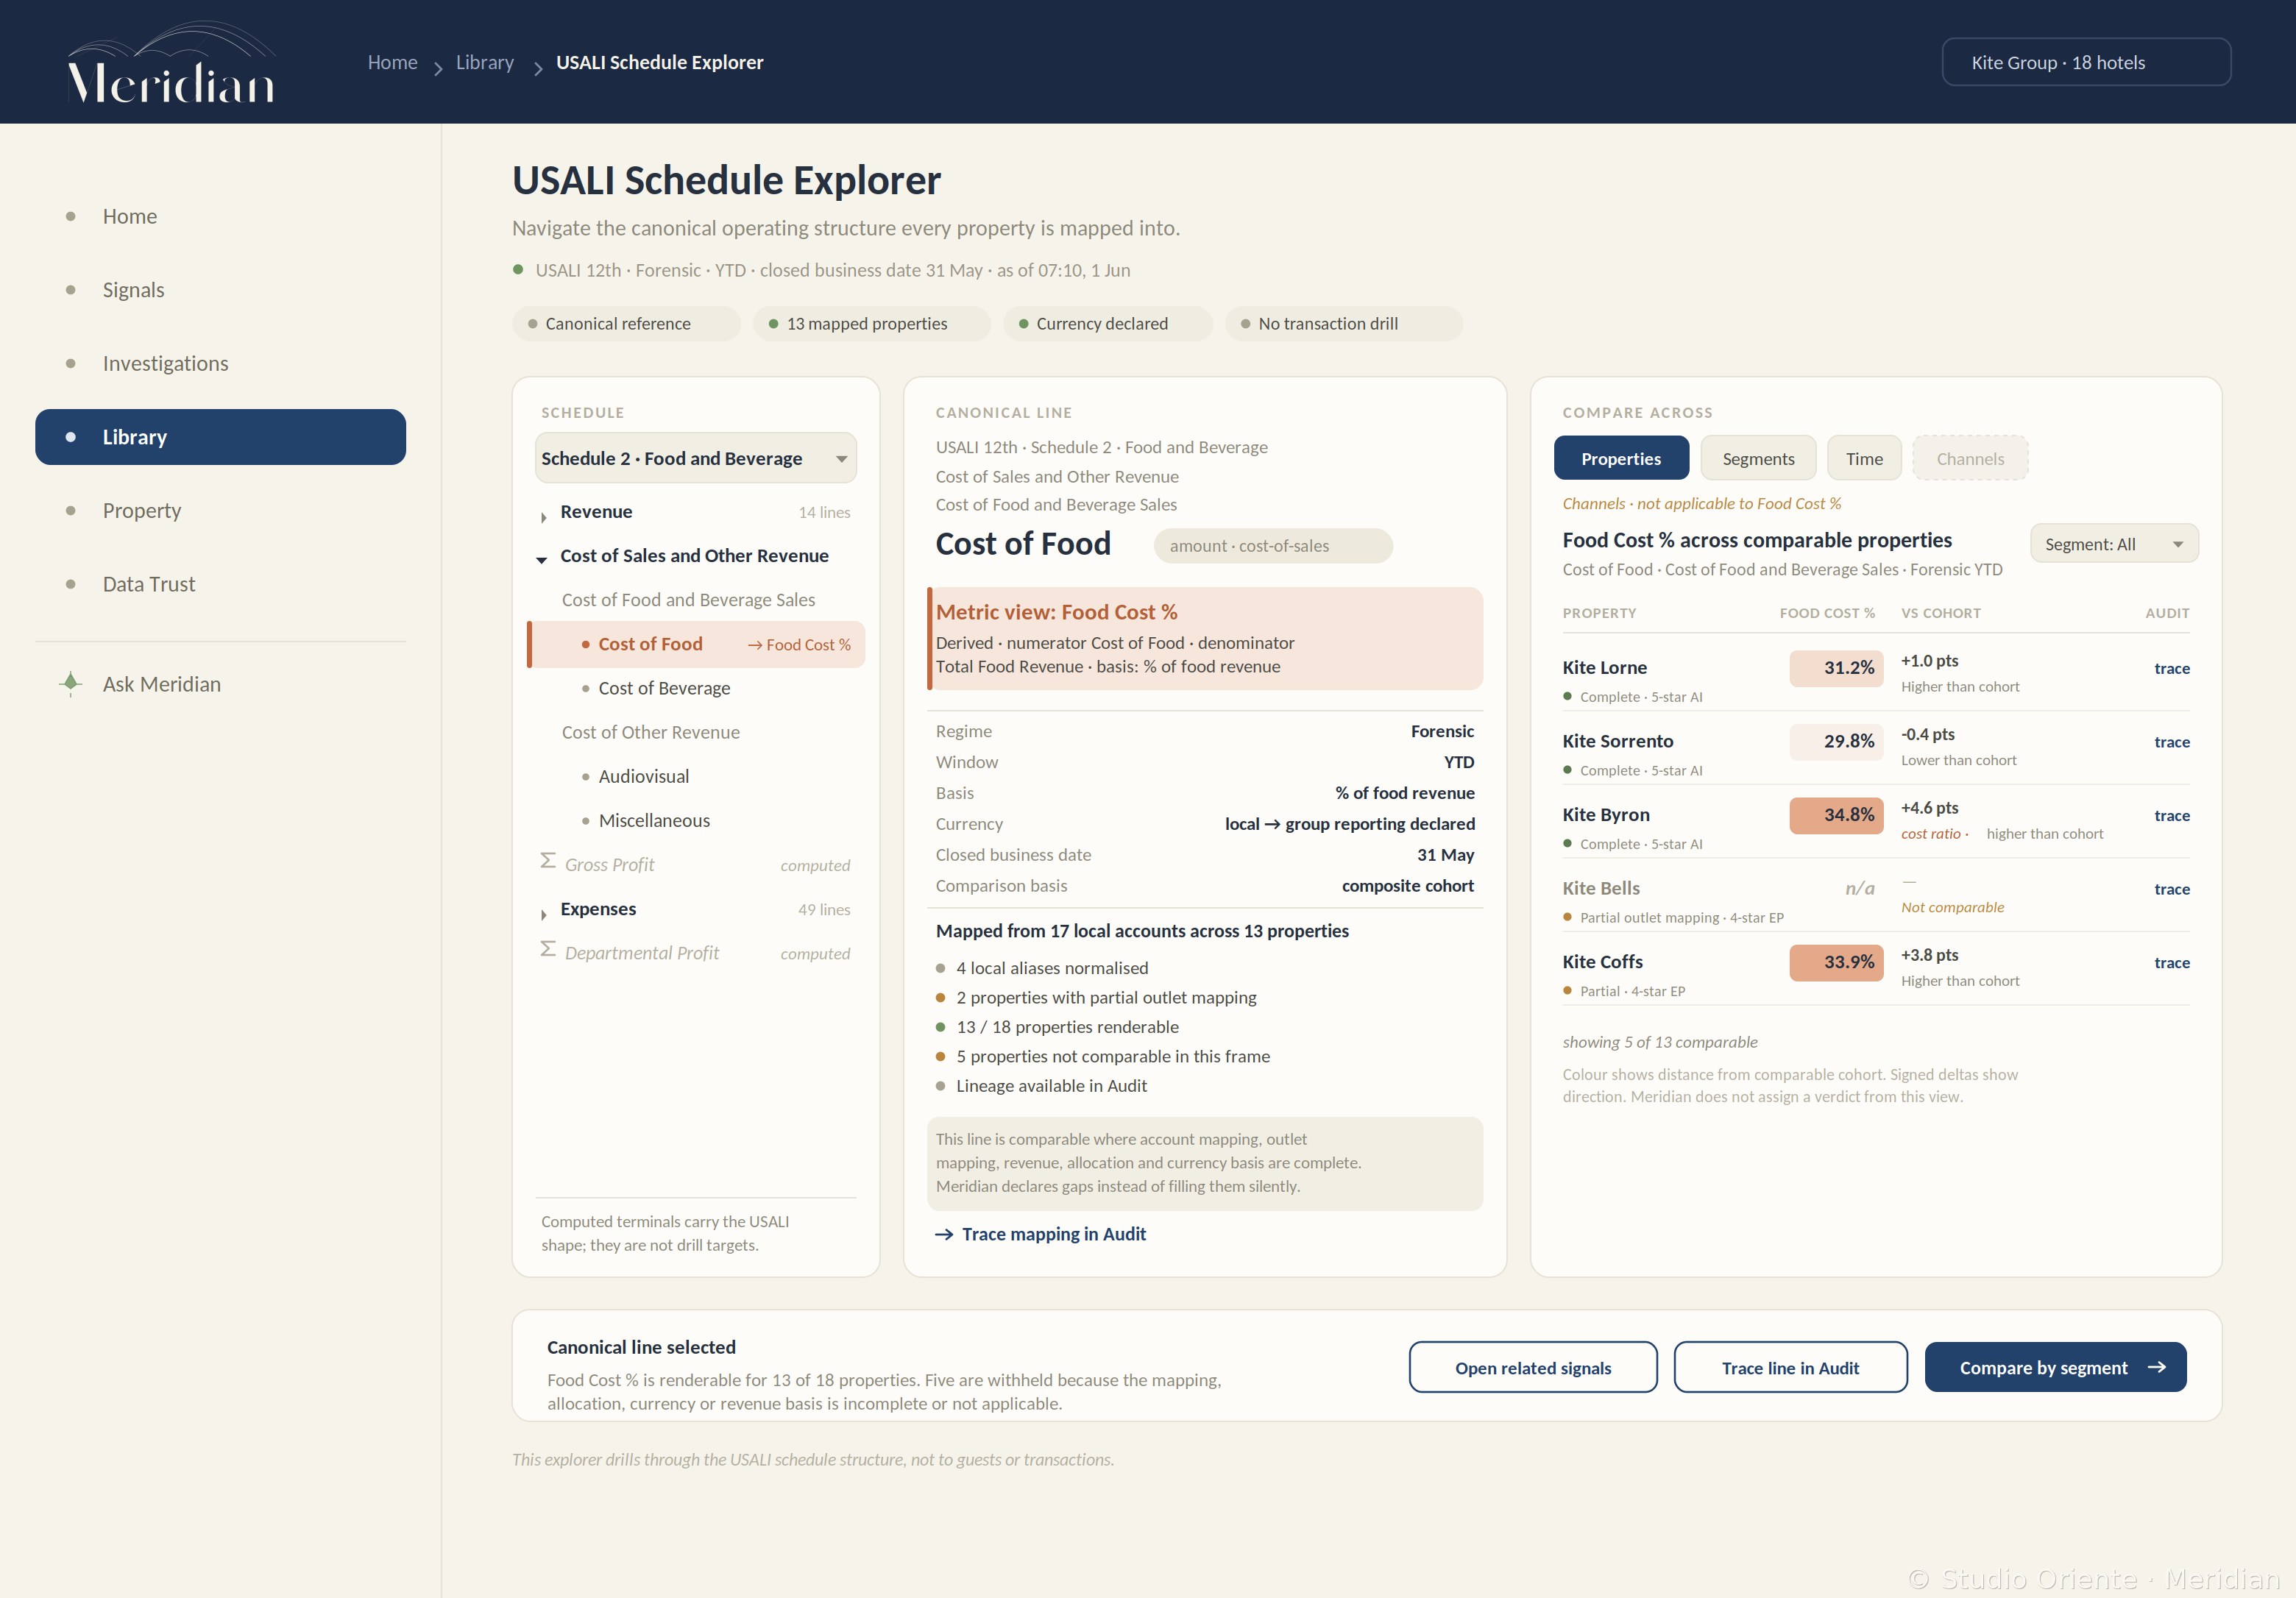The width and height of the screenshot is (2296, 1598).
Task: Click the No transaction drill chip
Action: pyautogui.click(x=1343, y=324)
